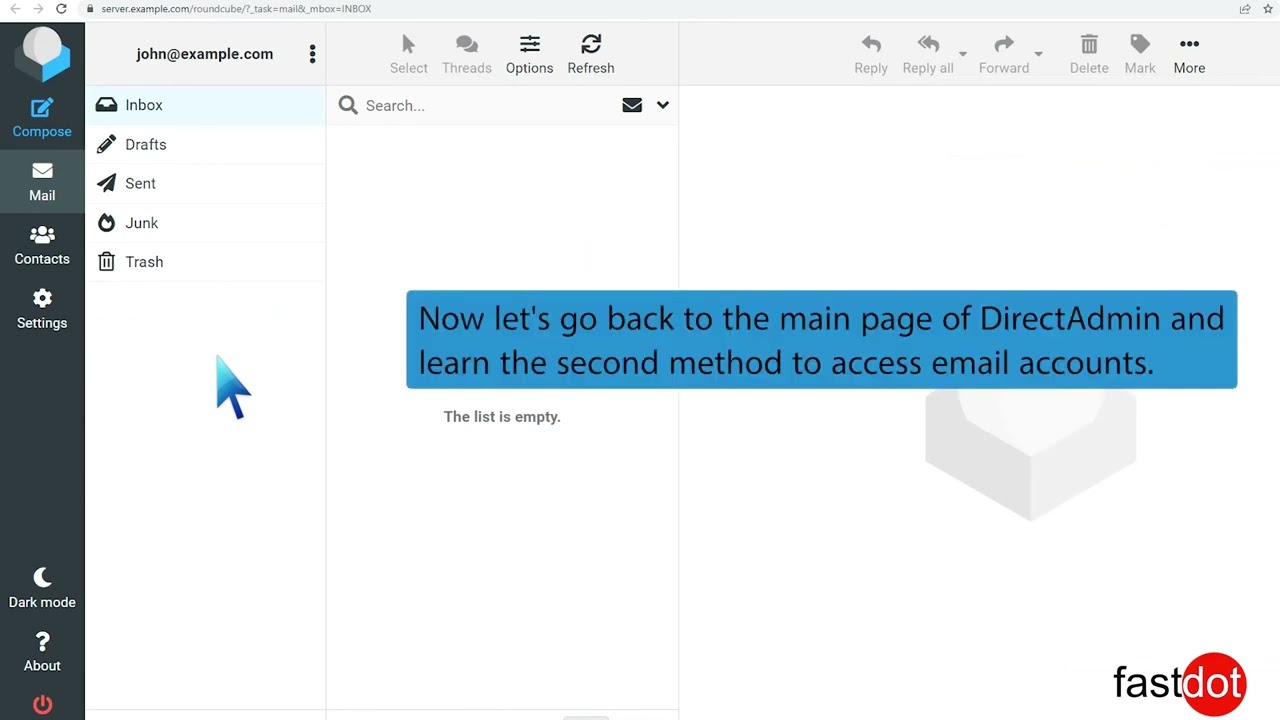This screenshot has height=720, width=1280.
Task: Click the envelope filter icon in search bar
Action: pos(631,105)
